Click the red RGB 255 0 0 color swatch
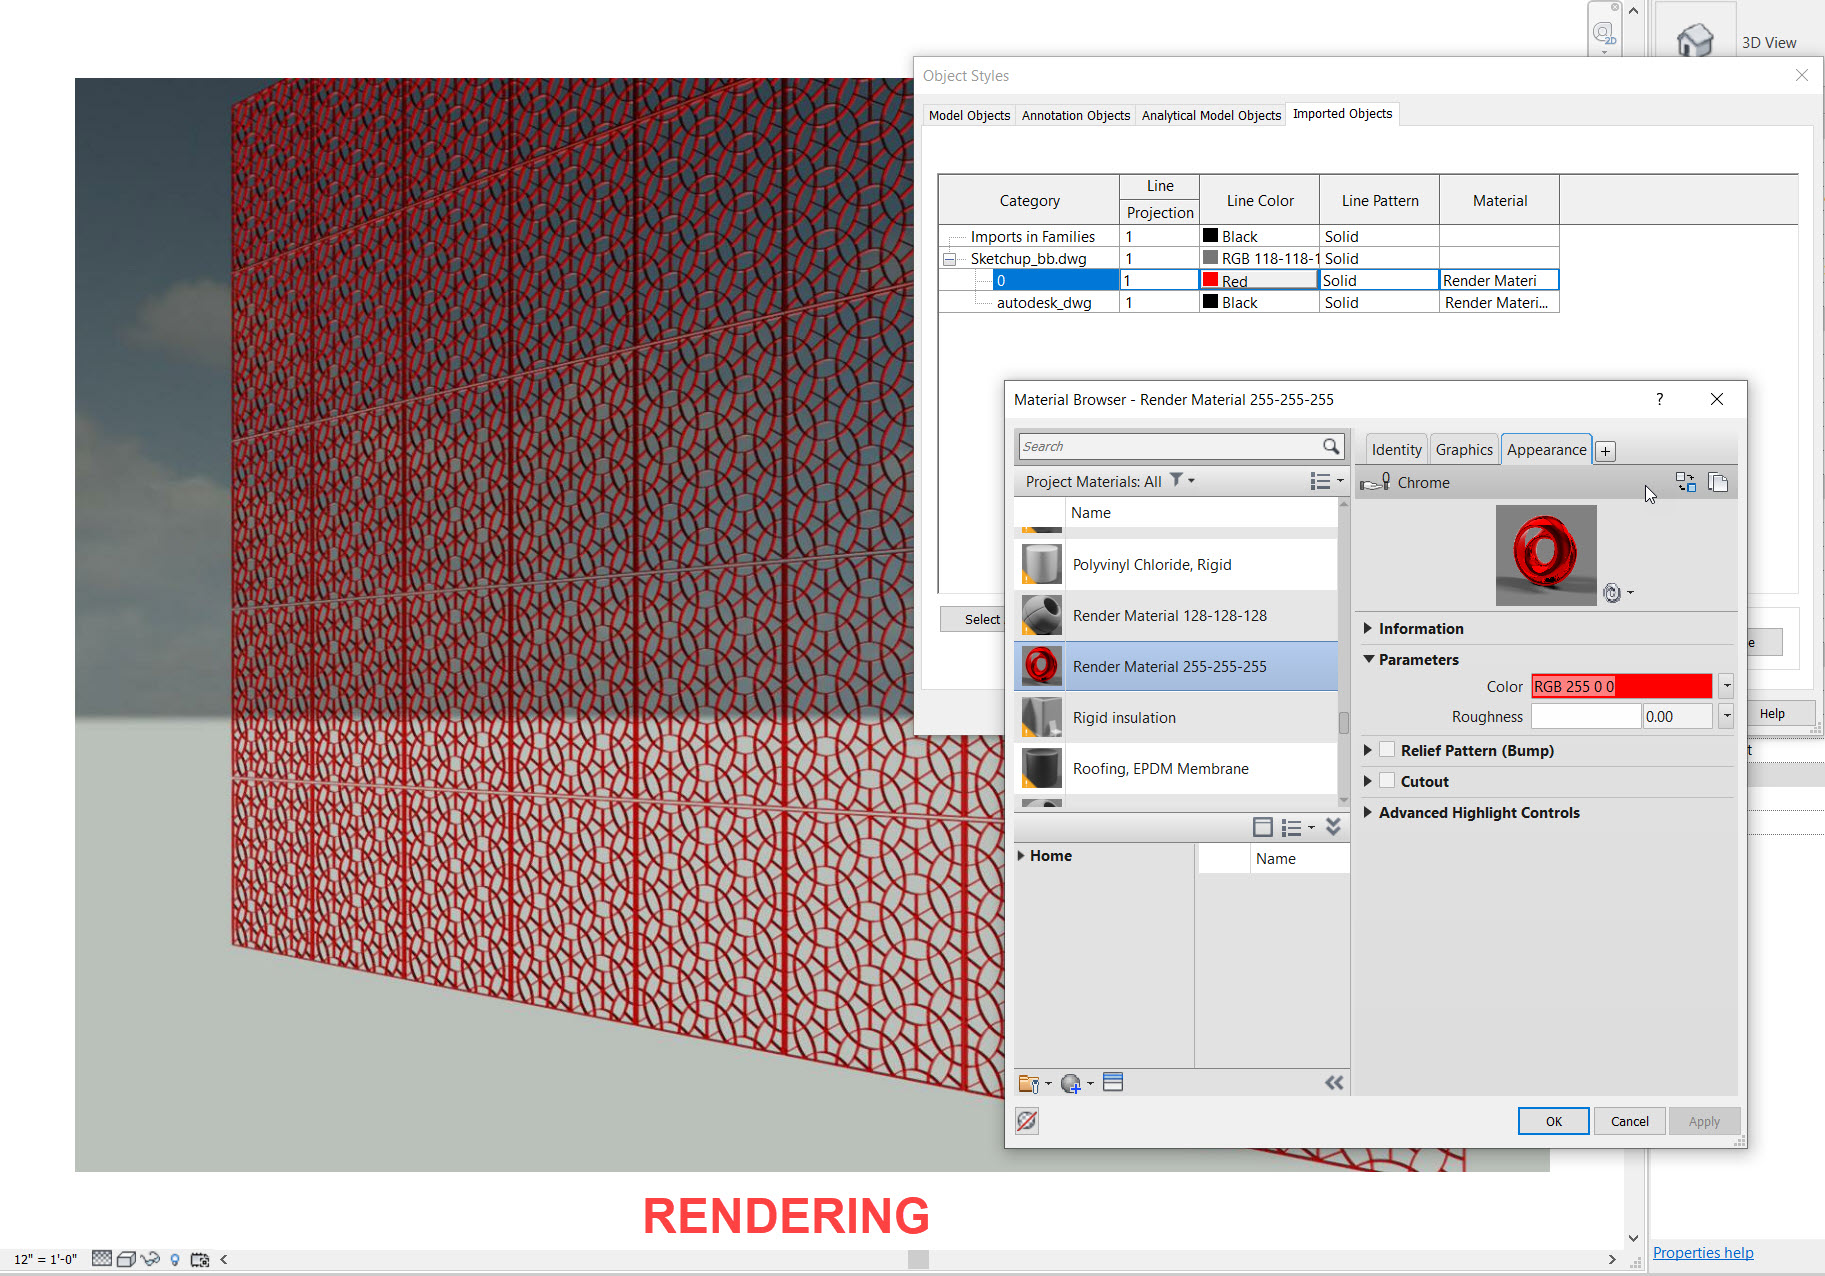Screen dimensions: 1825x1276 (x=1620, y=686)
